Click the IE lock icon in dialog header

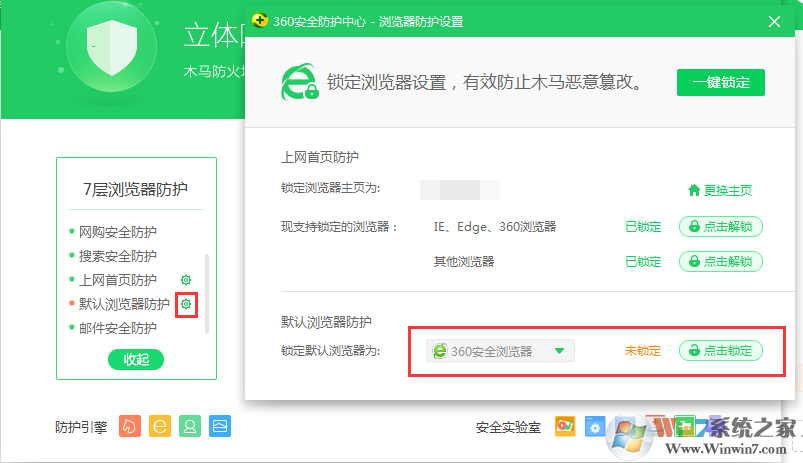[x=300, y=82]
